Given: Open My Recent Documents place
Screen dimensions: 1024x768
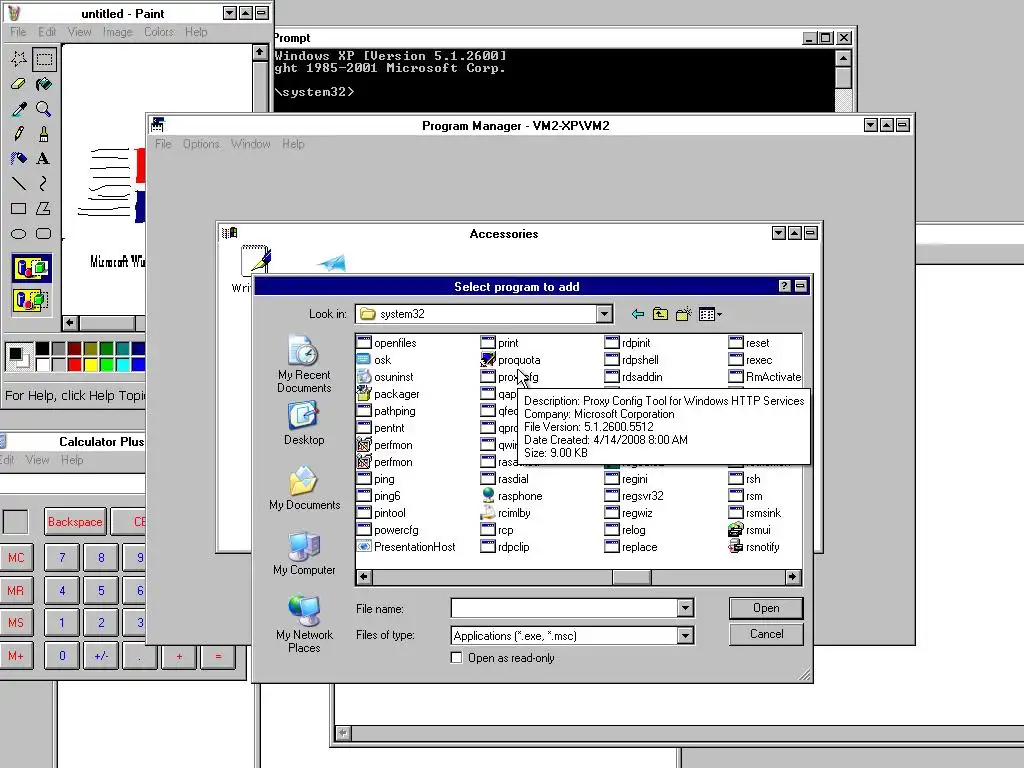Looking at the screenshot, I should coord(304,363).
